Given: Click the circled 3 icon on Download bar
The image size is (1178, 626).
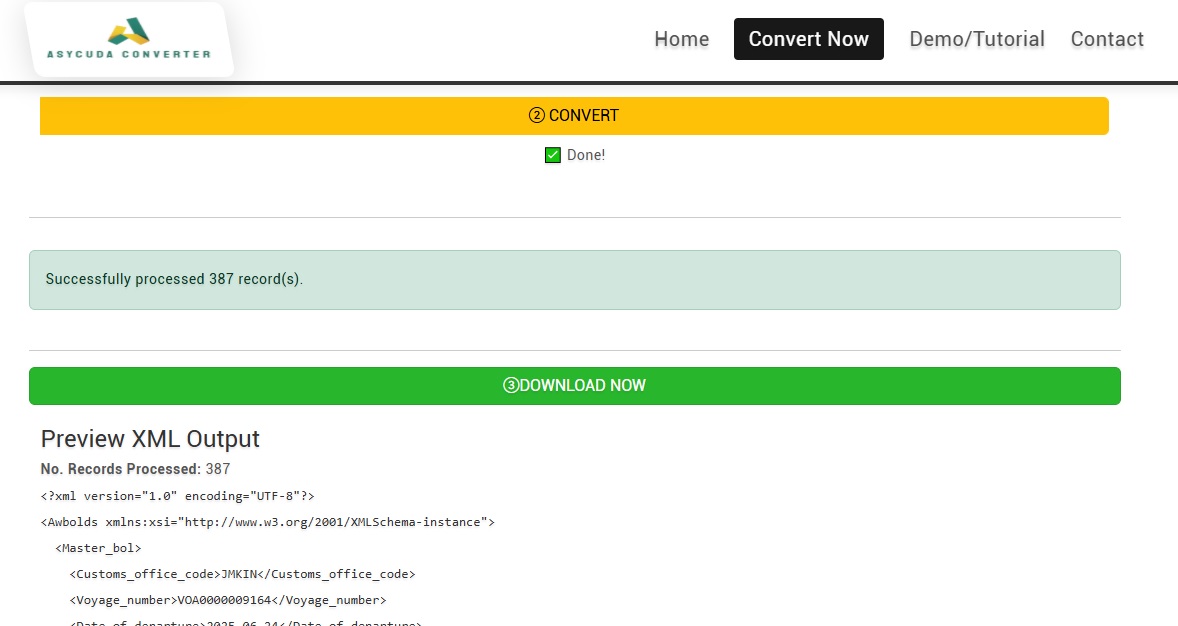Looking at the screenshot, I should click(511, 386).
